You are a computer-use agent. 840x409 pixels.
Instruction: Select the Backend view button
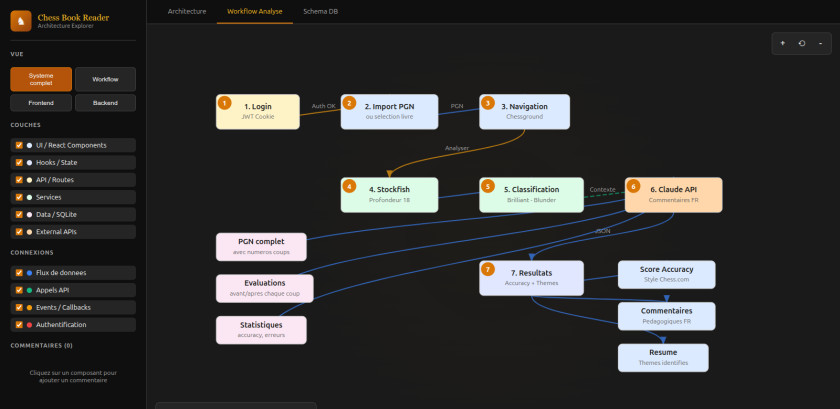(x=105, y=103)
